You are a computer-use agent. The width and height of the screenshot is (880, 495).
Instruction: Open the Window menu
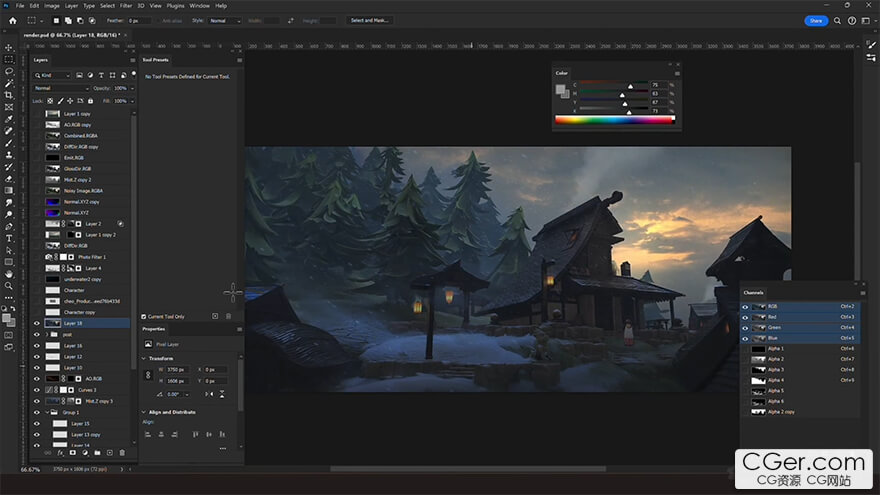coord(199,6)
